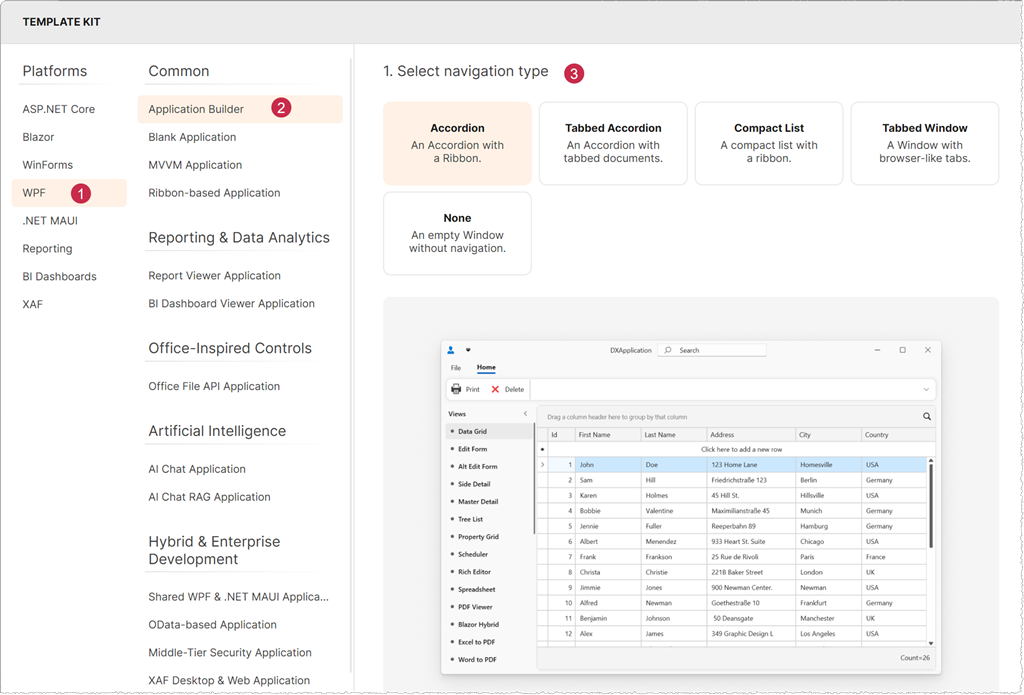Viewport: 1024px width, 695px height.
Task: Open the Blank Application template
Action: click(192, 136)
